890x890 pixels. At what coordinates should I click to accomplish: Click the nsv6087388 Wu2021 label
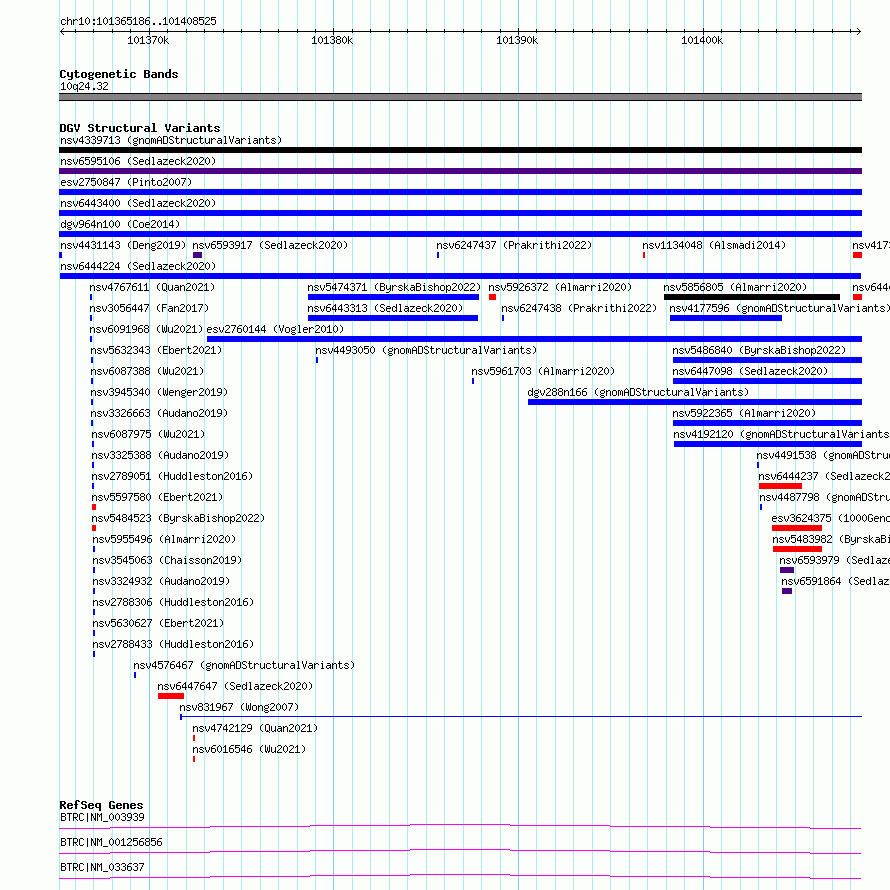pos(148,371)
